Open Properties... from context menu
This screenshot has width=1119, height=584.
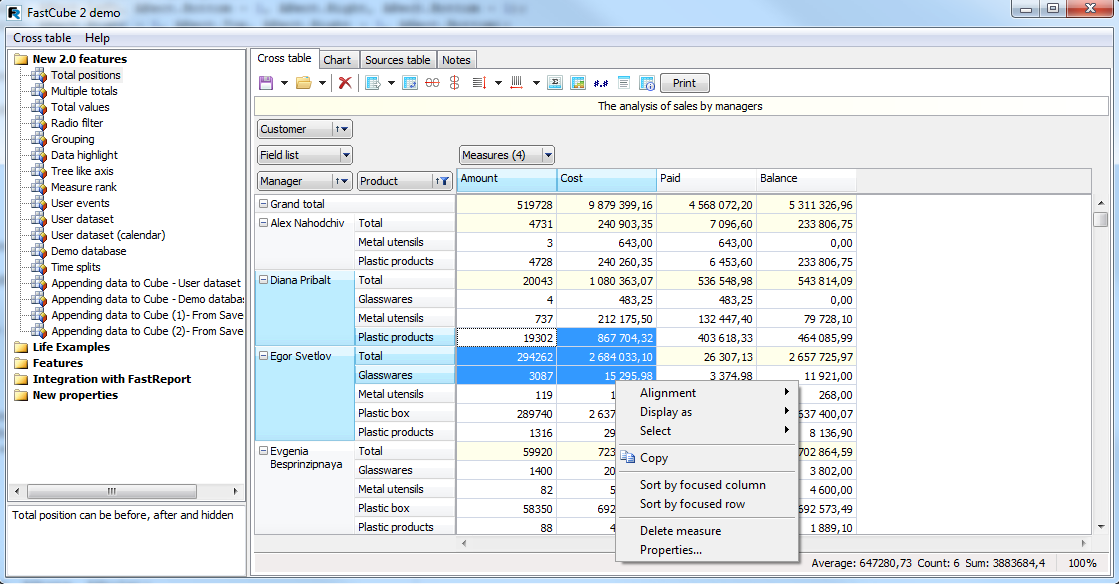pyautogui.click(x=707, y=550)
